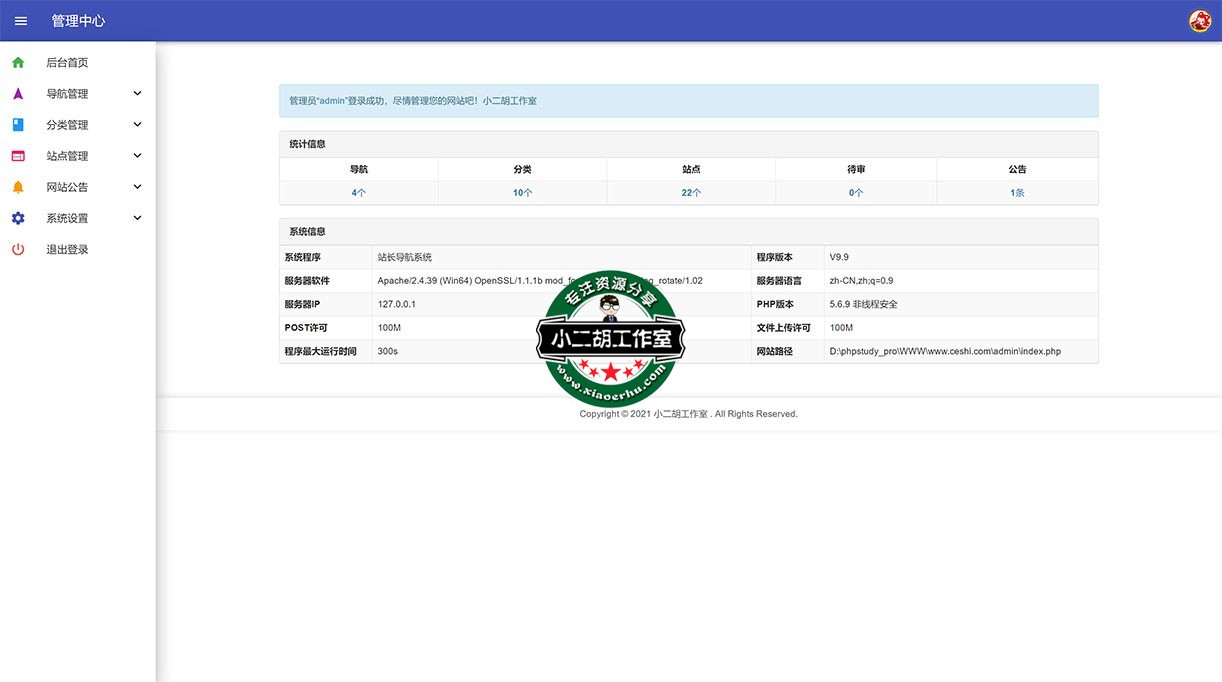Click the blue system settings gear icon
Viewport: 1222px width, 682px height.
pos(18,218)
